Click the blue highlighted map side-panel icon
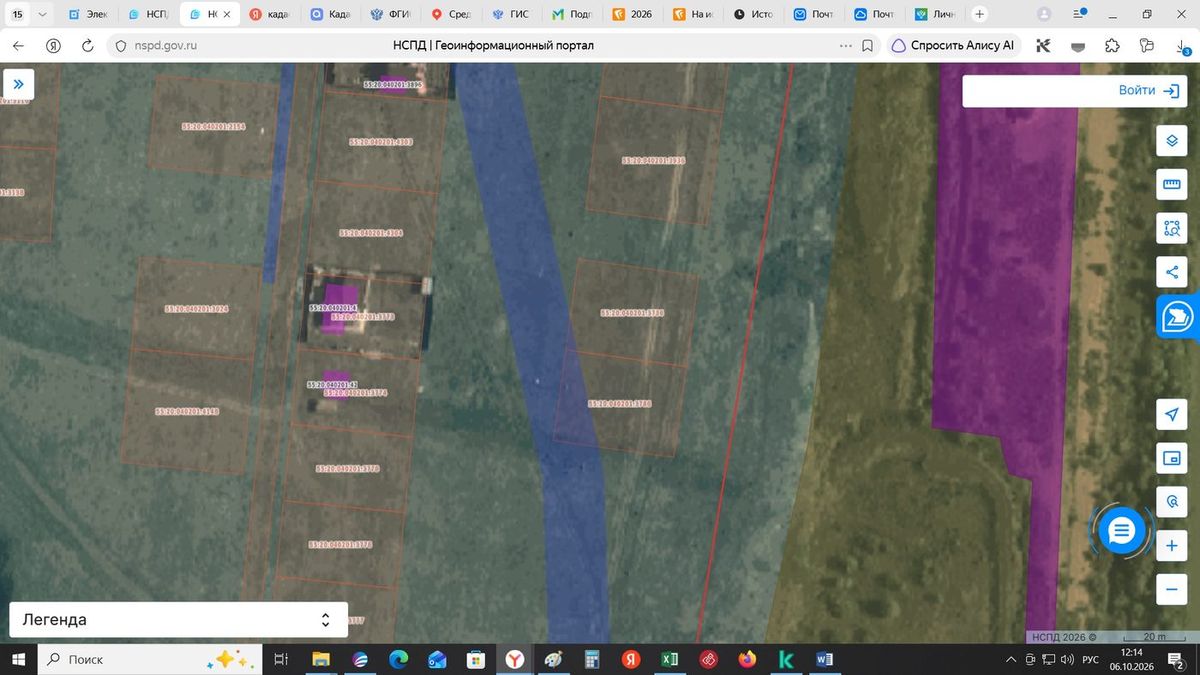Viewport: 1200px width, 675px height. point(1178,316)
